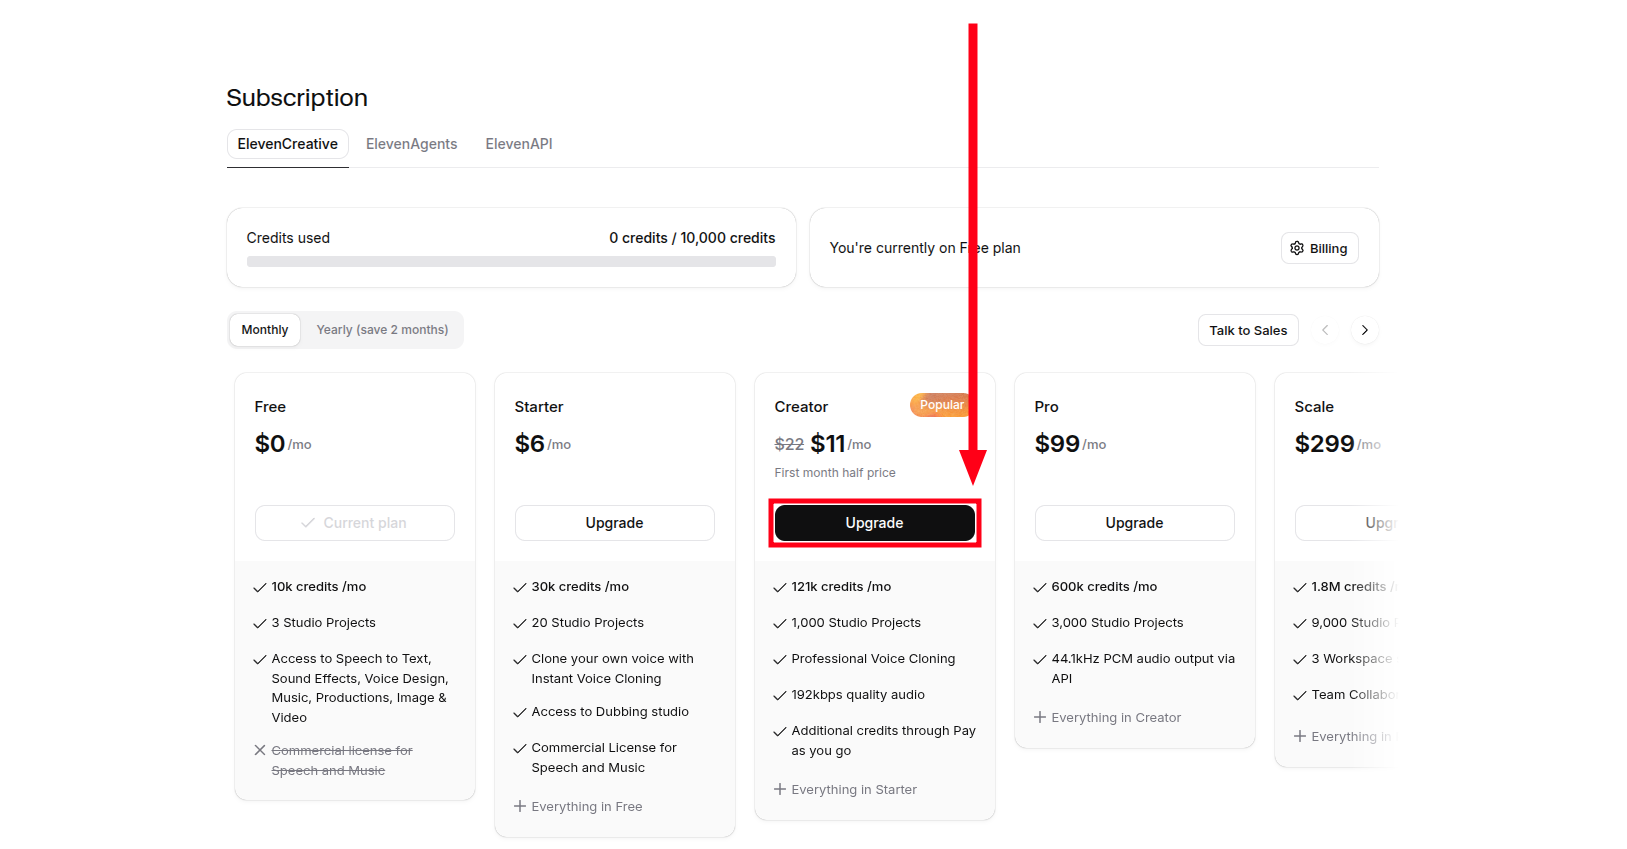Click the plus icon beside Everything in Starter
The width and height of the screenshot is (1627, 849).
[x=780, y=789]
